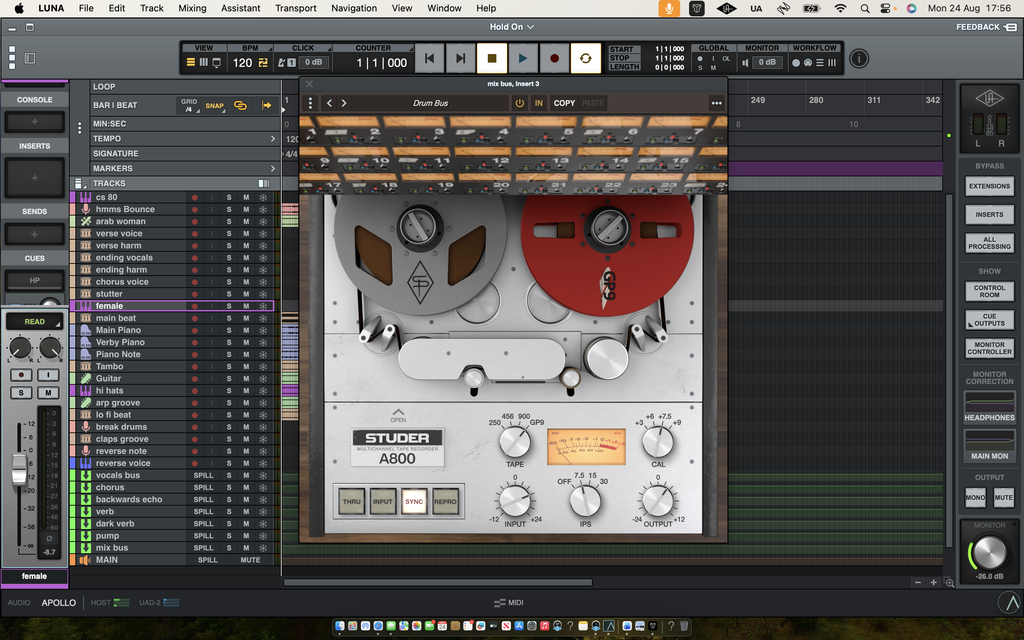Open the Transport menu

click(295, 8)
